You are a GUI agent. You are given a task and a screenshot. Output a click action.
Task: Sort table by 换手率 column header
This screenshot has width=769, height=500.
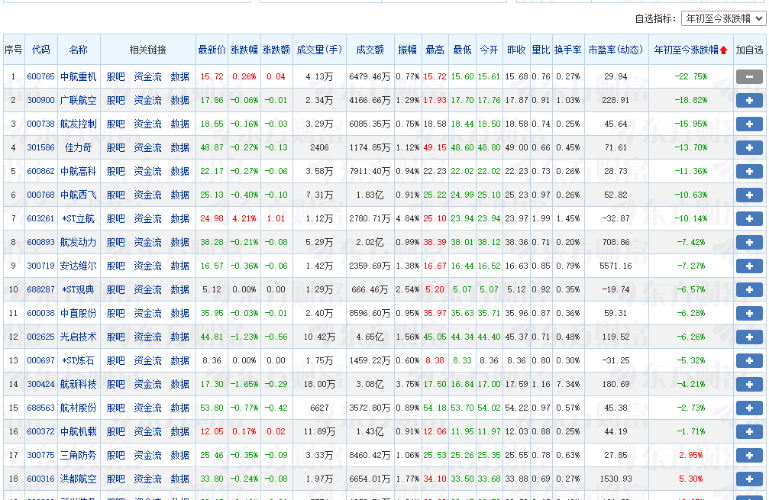[568, 50]
